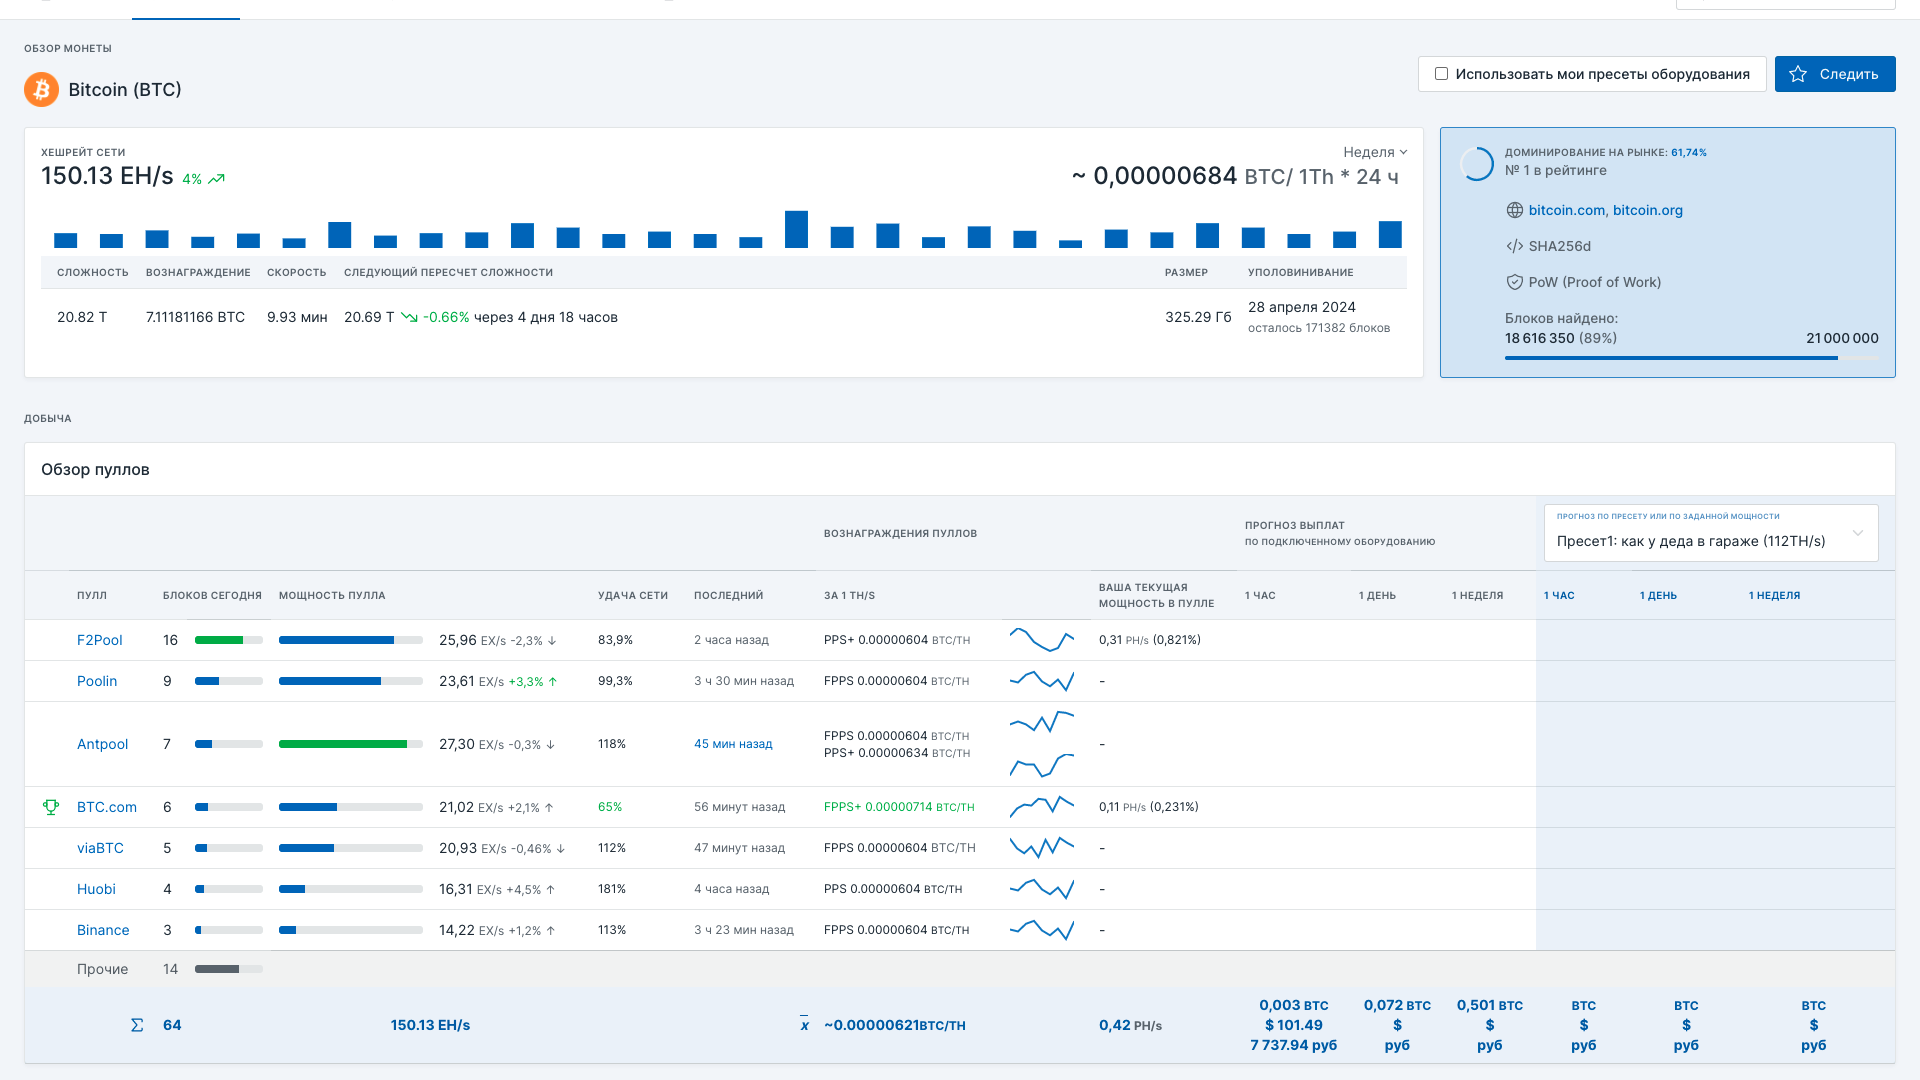The height and width of the screenshot is (1080, 1920).
Task: Expand the Пресет1 hardware preset dropdown
Action: pyautogui.click(x=1711, y=533)
